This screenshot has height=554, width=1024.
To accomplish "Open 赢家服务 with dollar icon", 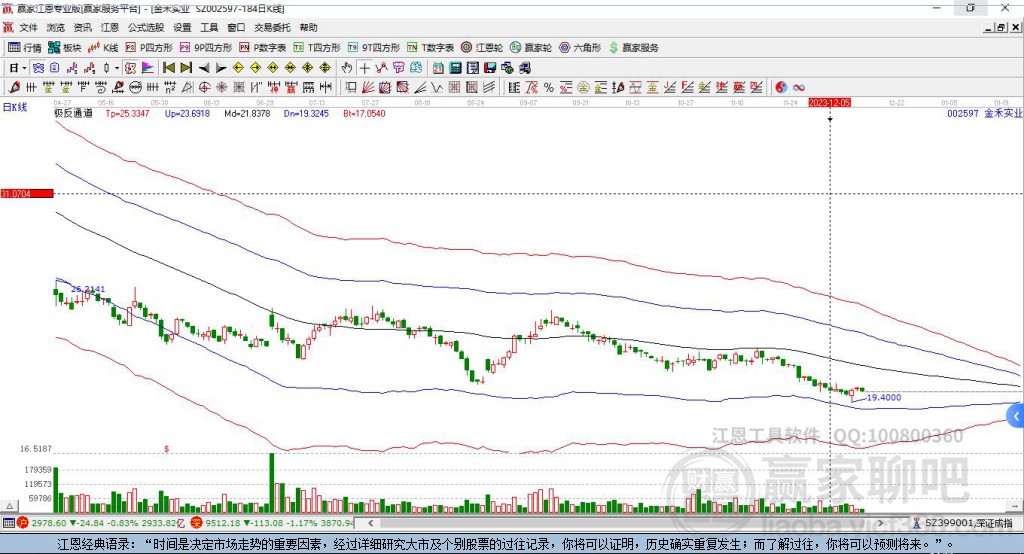I will pos(633,48).
